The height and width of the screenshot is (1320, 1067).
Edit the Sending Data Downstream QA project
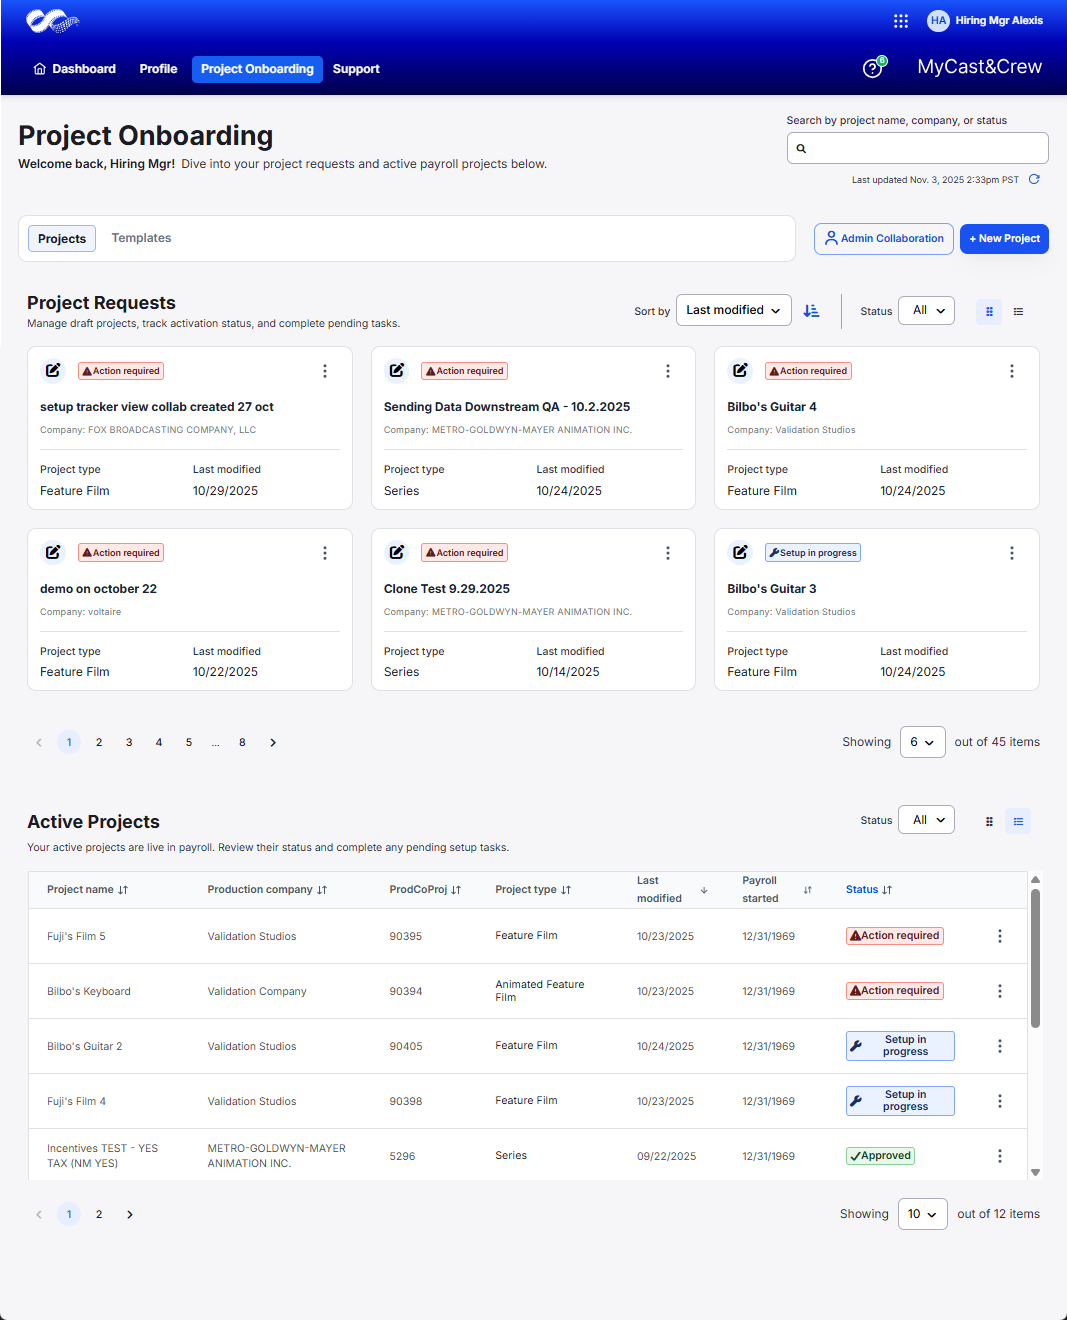(x=397, y=371)
